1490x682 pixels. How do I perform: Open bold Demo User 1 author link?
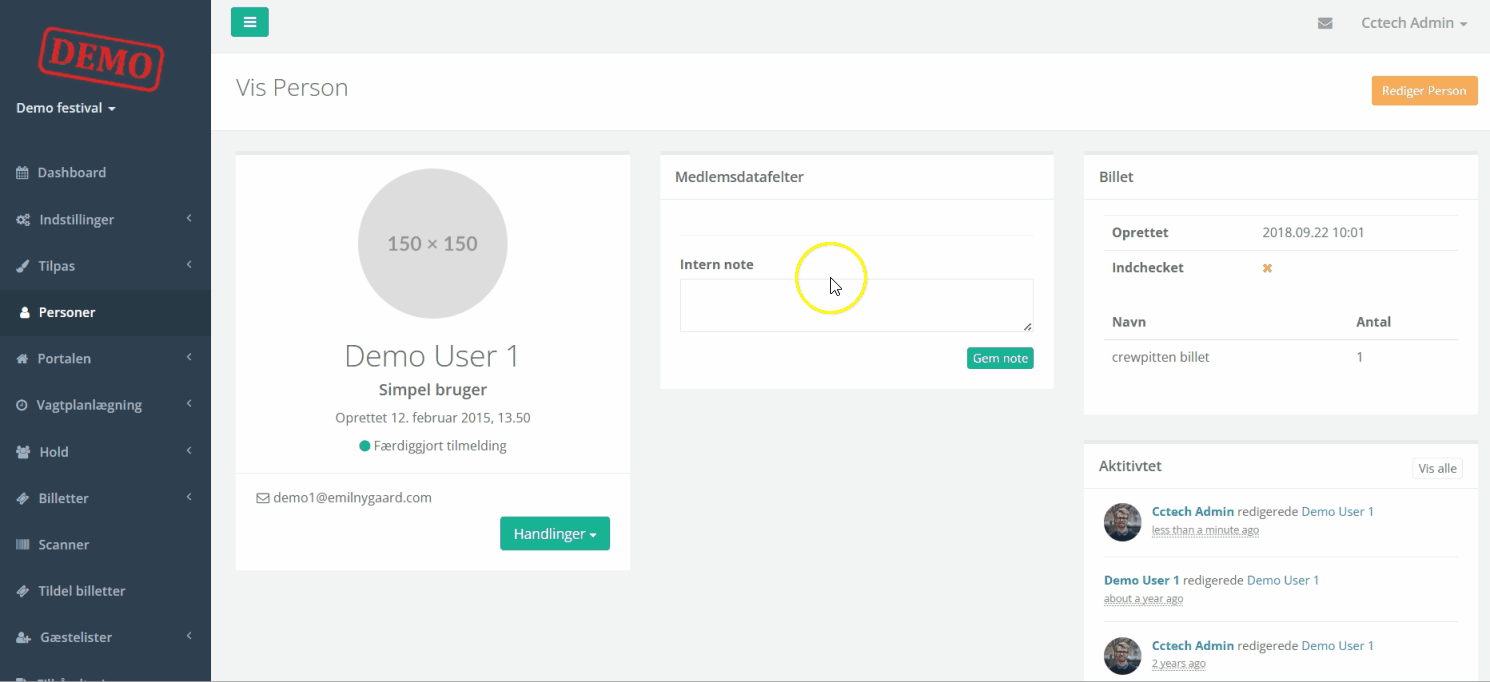point(1142,580)
